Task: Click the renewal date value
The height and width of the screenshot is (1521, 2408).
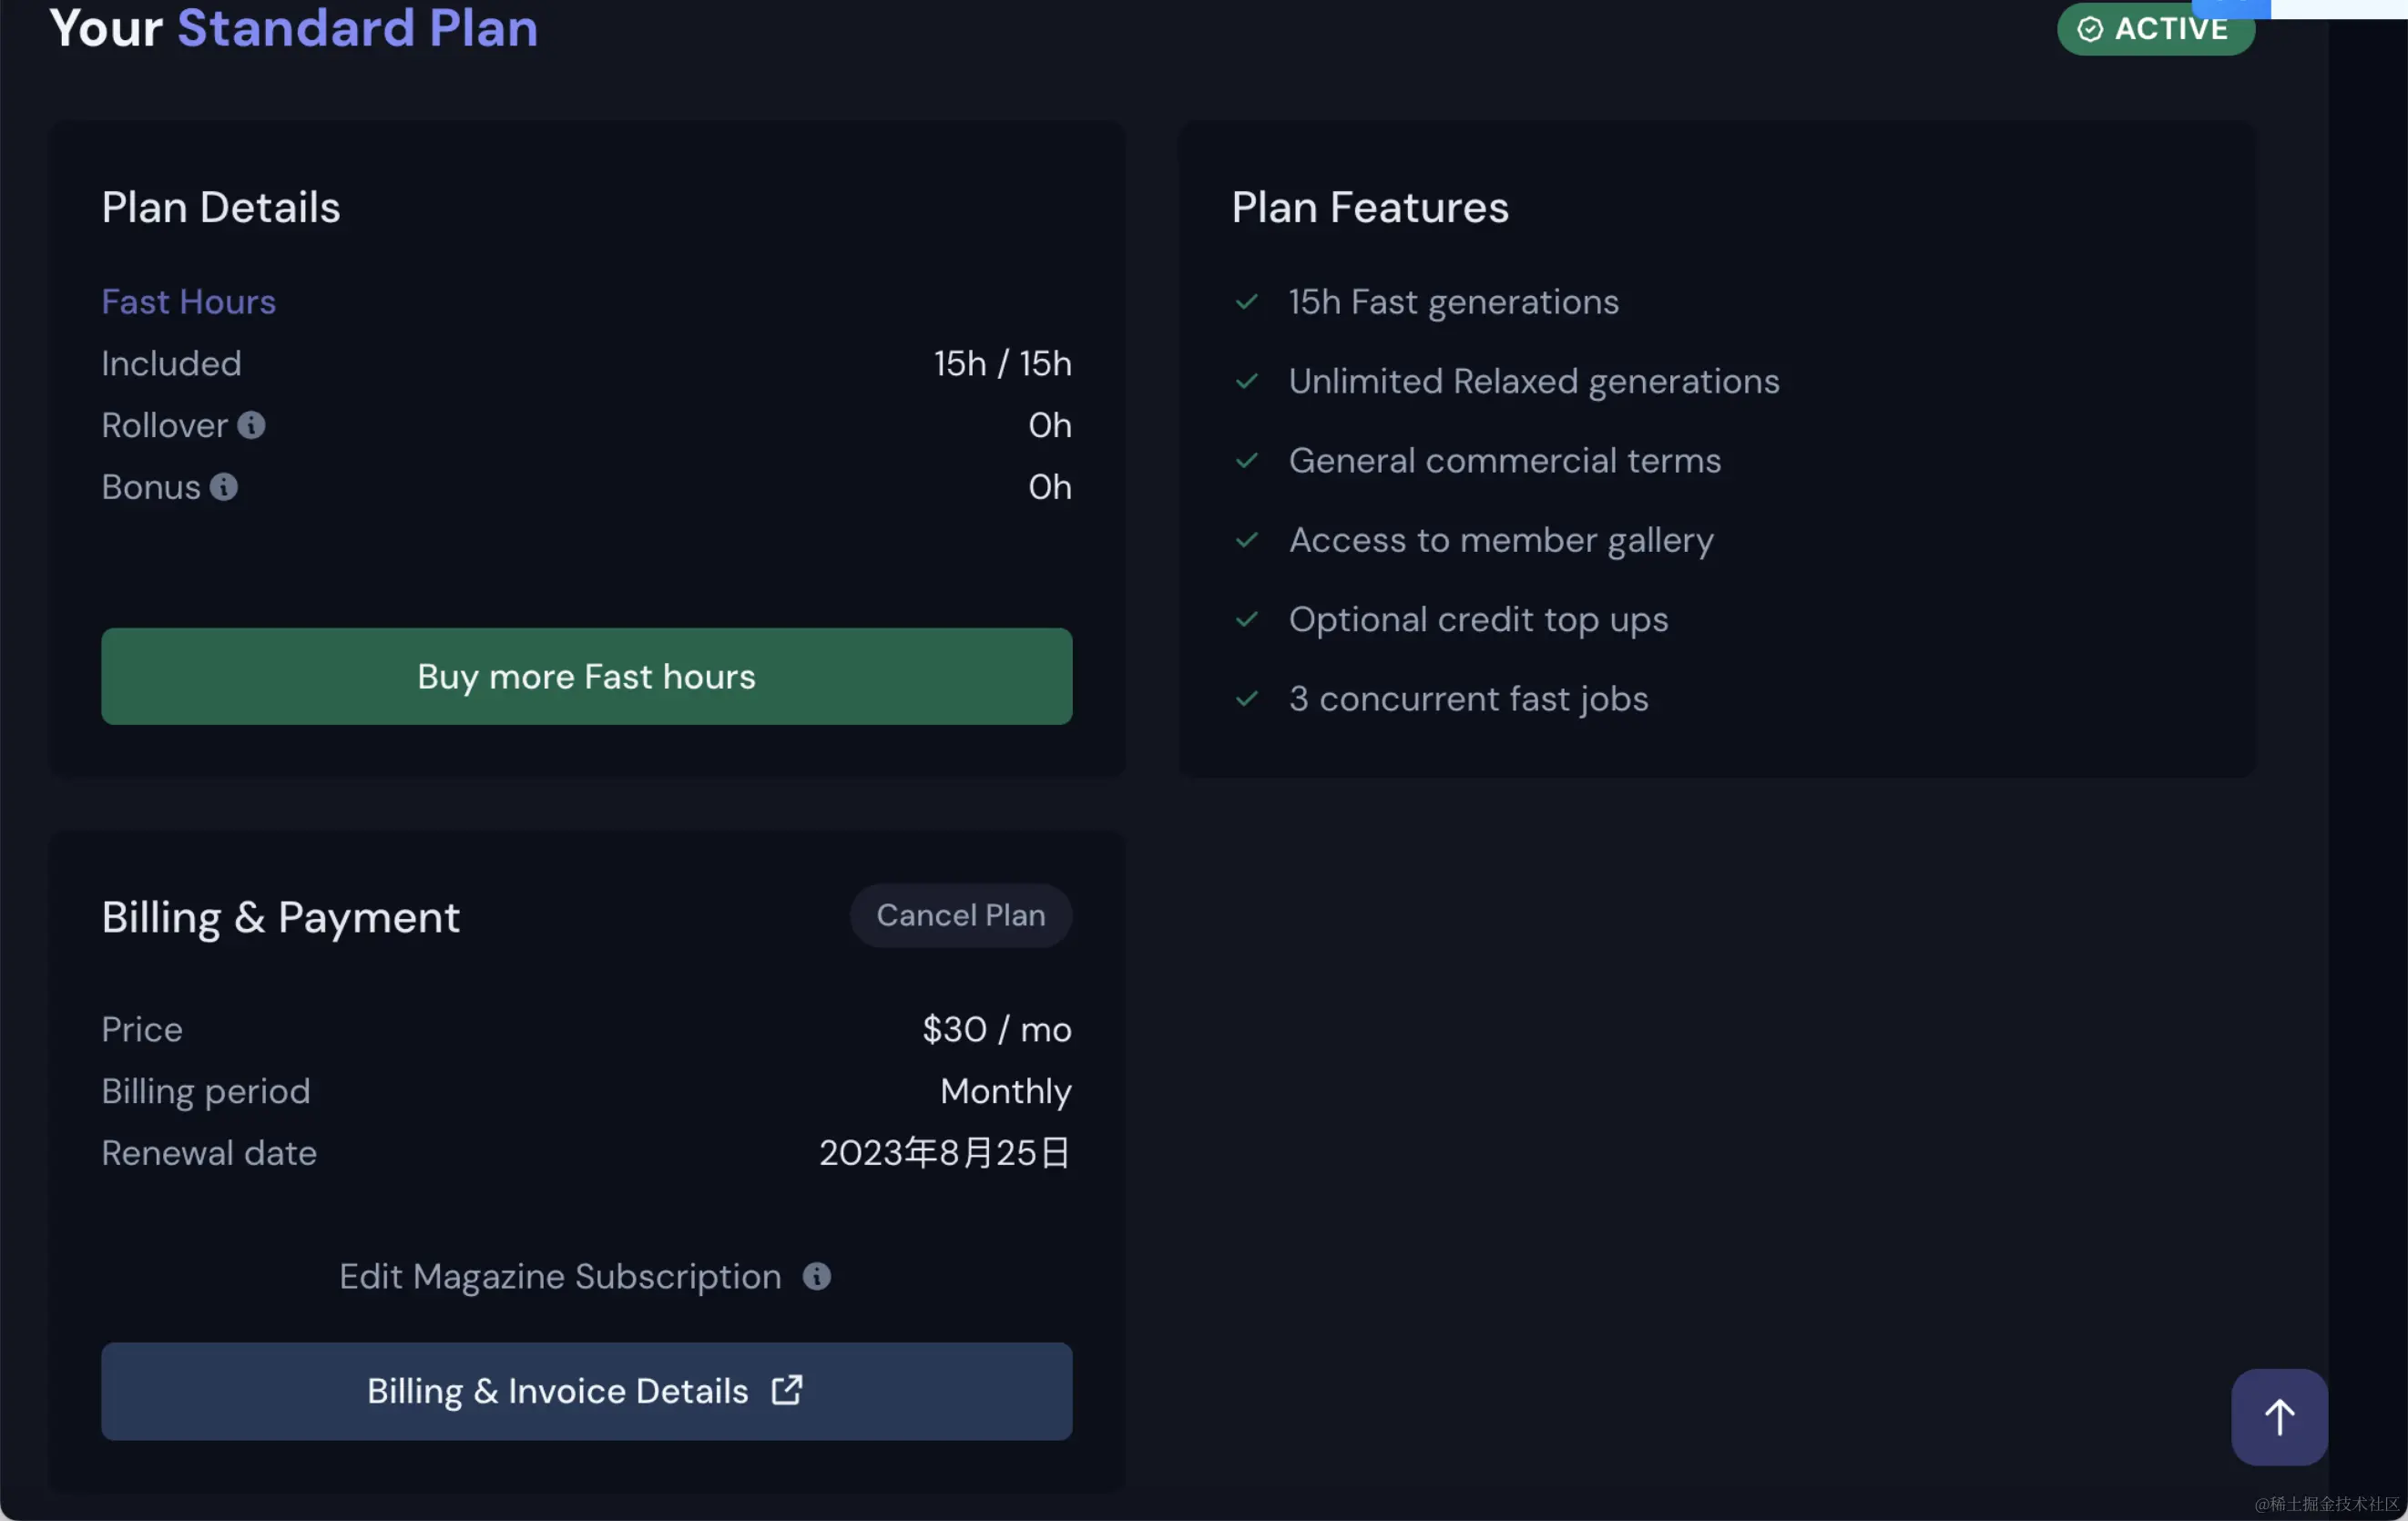Action: (x=944, y=1153)
